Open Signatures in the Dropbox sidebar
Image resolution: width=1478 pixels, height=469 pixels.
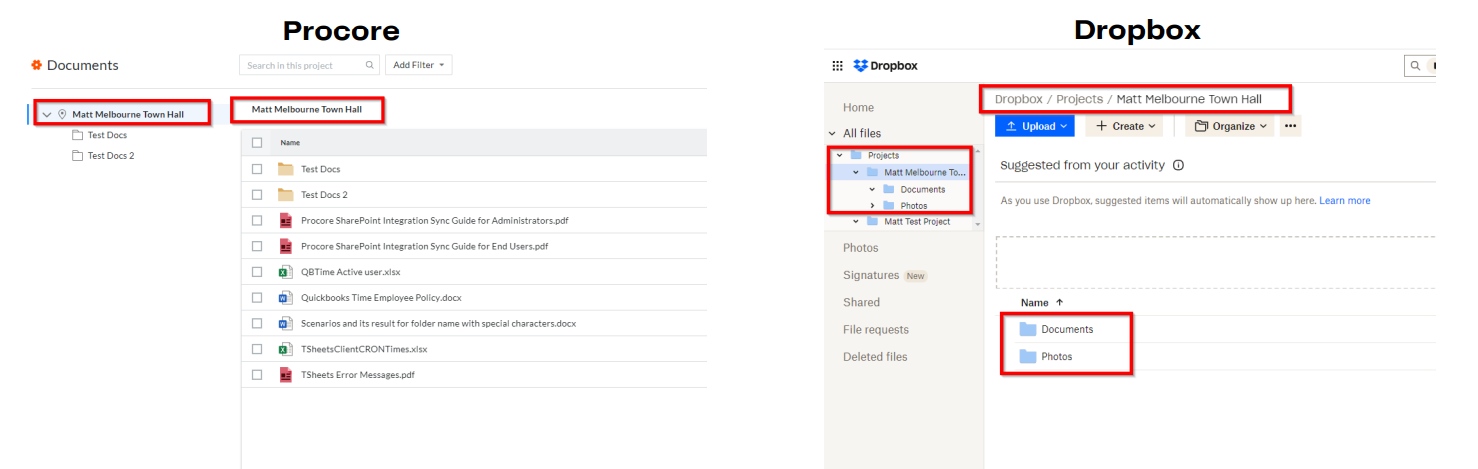coord(871,275)
